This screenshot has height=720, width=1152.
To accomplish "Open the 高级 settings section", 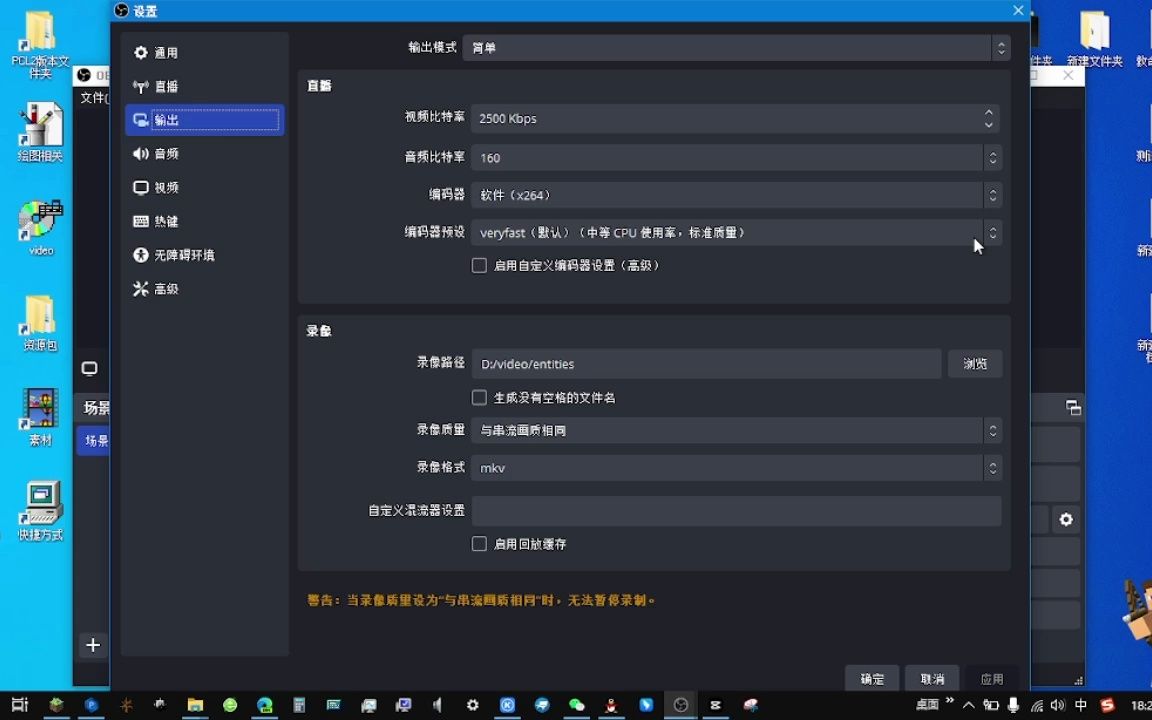I will point(204,289).
